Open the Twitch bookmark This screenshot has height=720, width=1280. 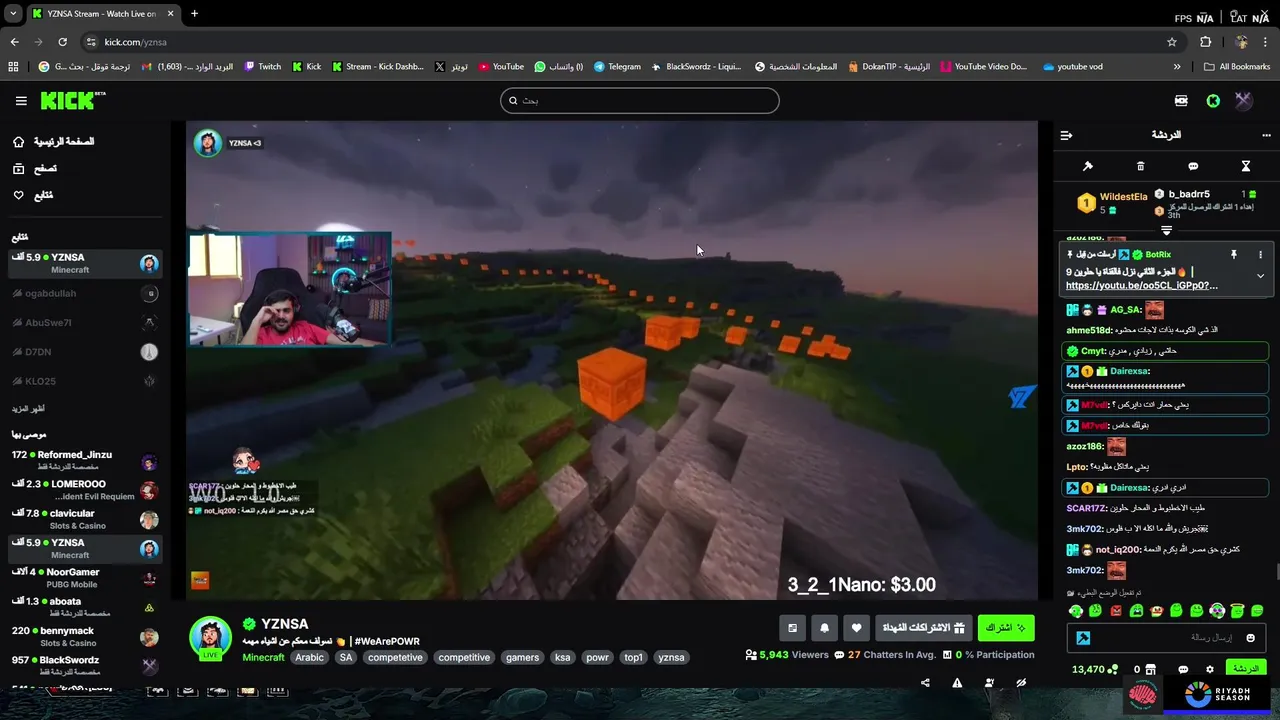pos(263,67)
